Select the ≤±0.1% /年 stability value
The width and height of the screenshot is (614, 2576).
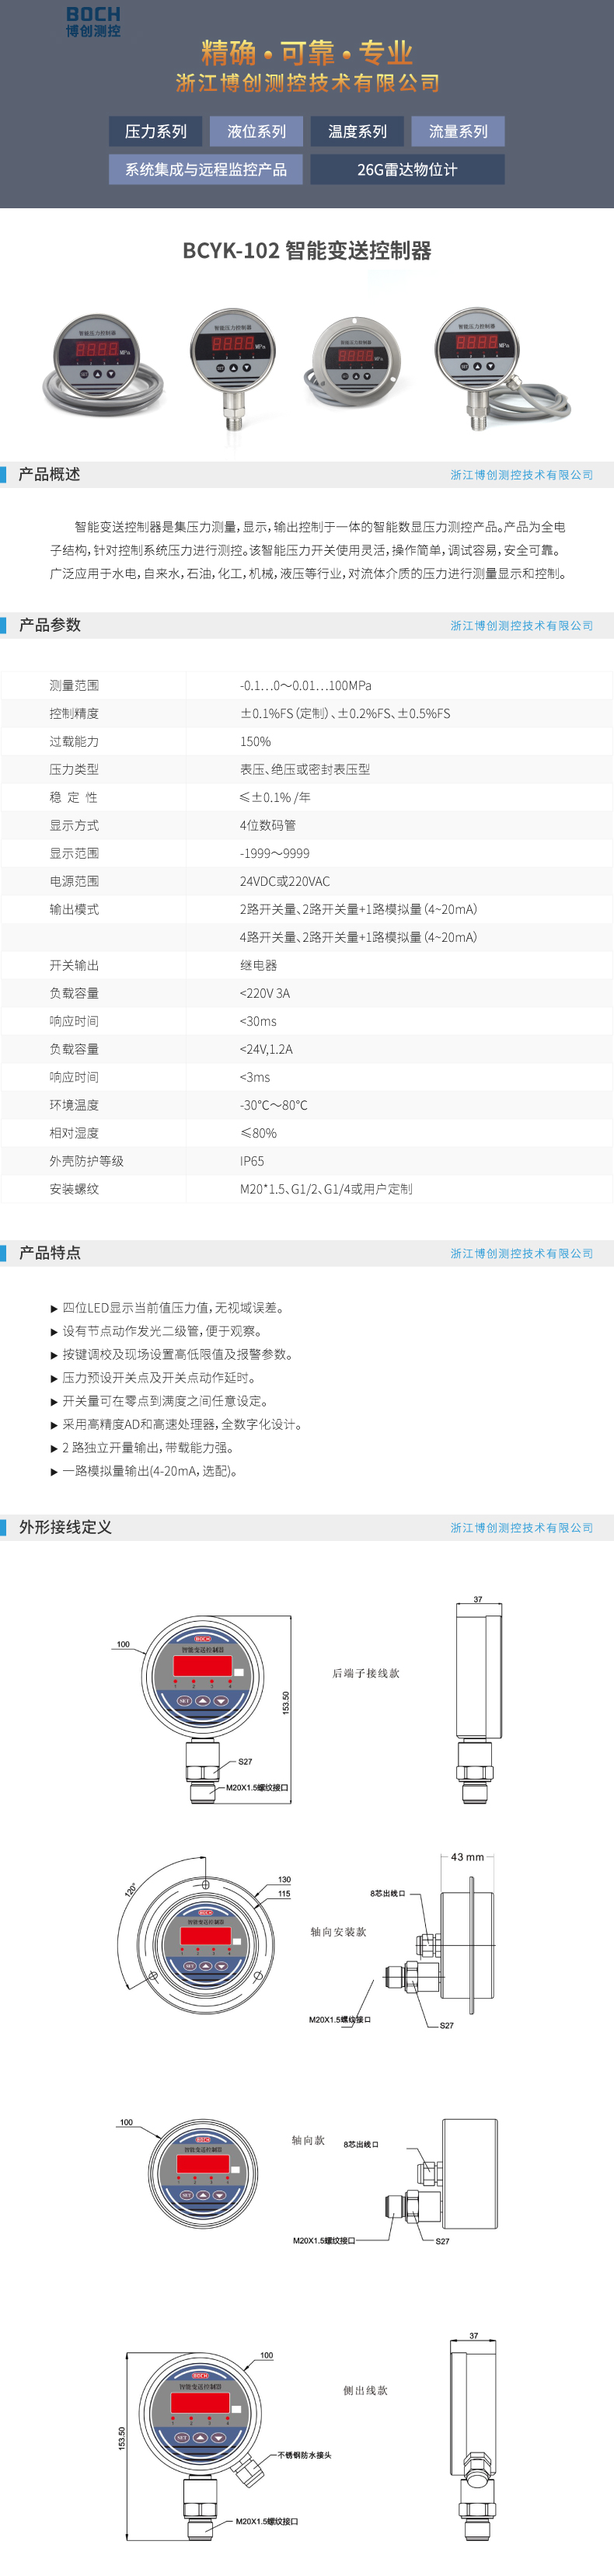coord(275,797)
